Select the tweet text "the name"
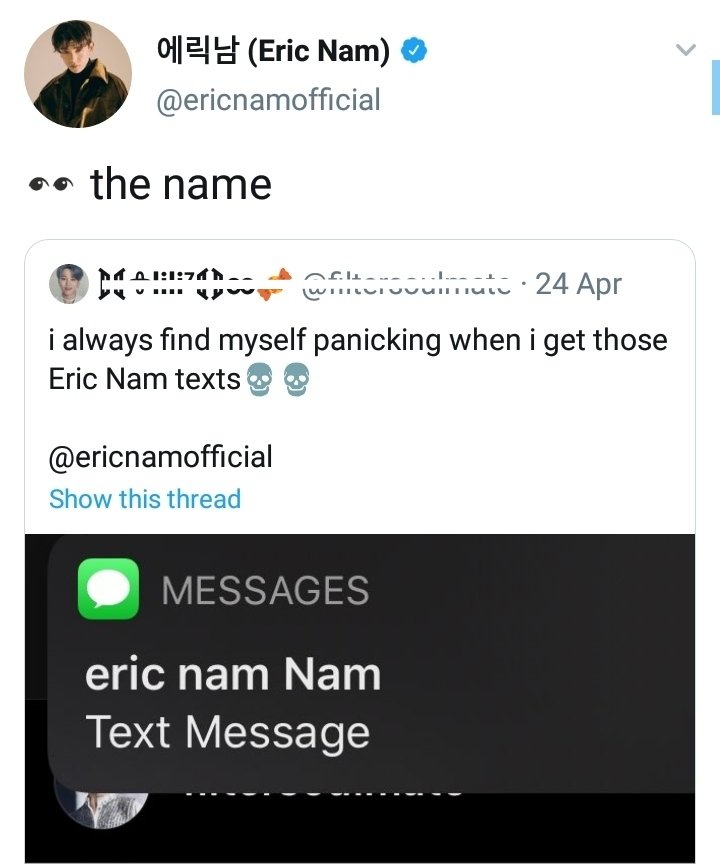 pos(181,185)
